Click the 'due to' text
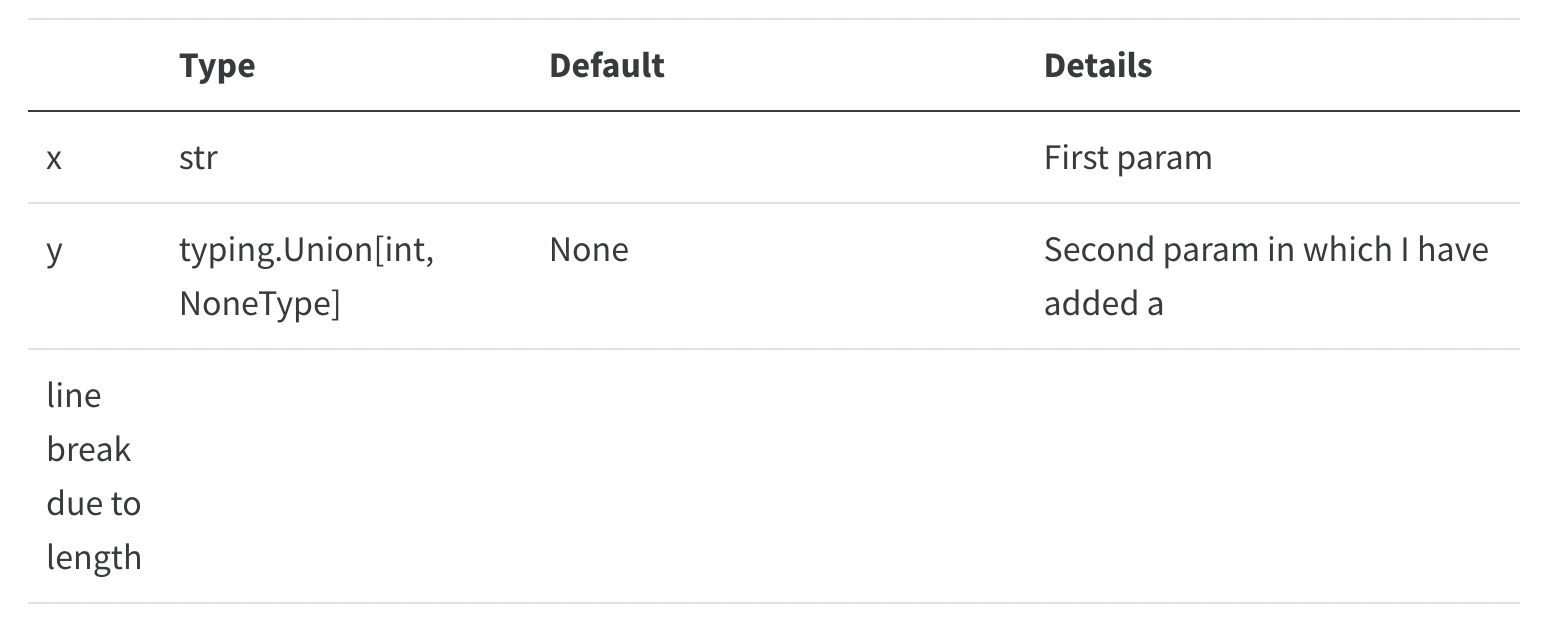The image size is (1566, 634). (x=93, y=504)
